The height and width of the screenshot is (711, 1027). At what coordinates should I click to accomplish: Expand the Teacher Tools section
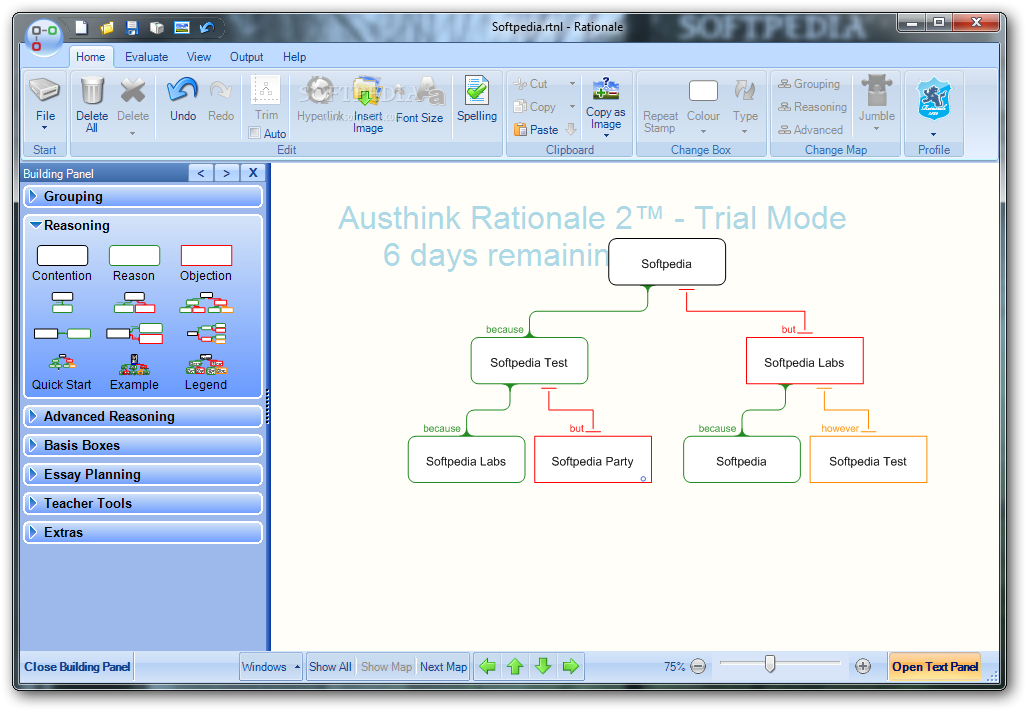point(143,503)
